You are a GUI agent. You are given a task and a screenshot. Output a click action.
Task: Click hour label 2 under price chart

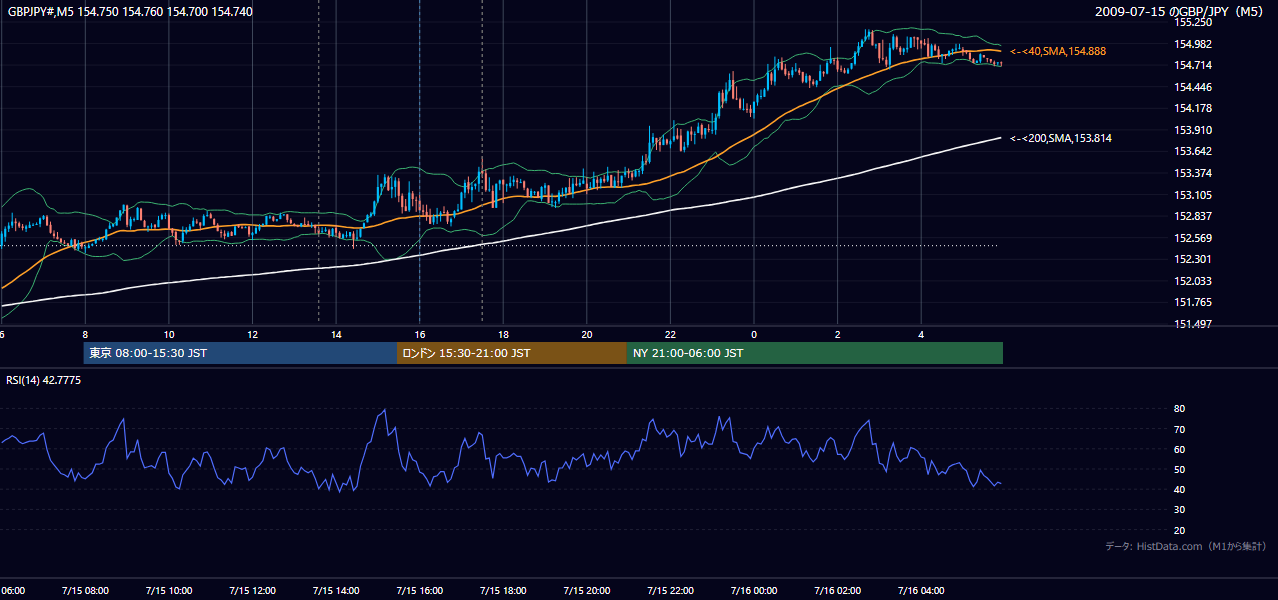click(x=837, y=334)
